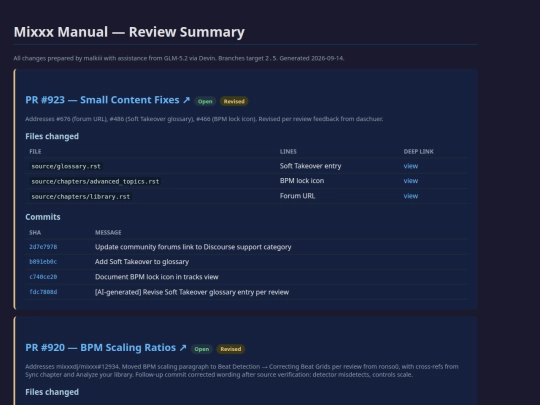Select file name source/chapters/library.rst
The width and height of the screenshot is (540, 405).
point(81,197)
